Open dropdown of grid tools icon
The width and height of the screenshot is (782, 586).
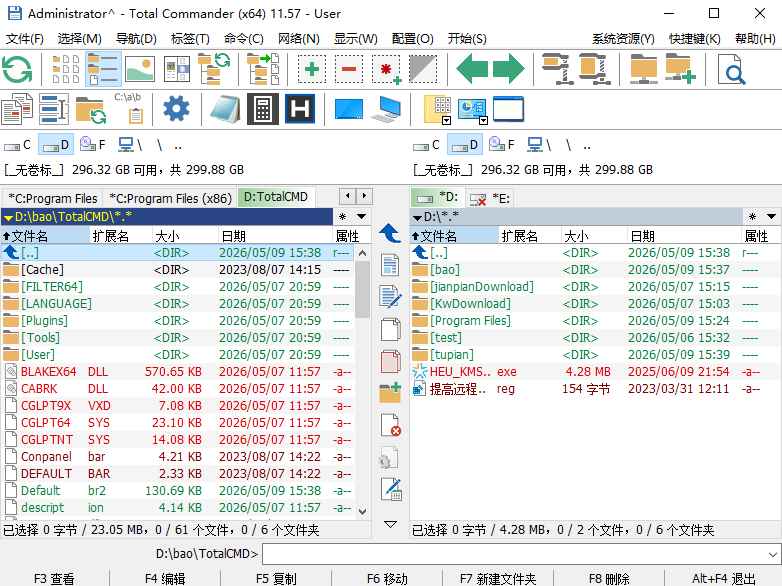[x=446, y=120]
